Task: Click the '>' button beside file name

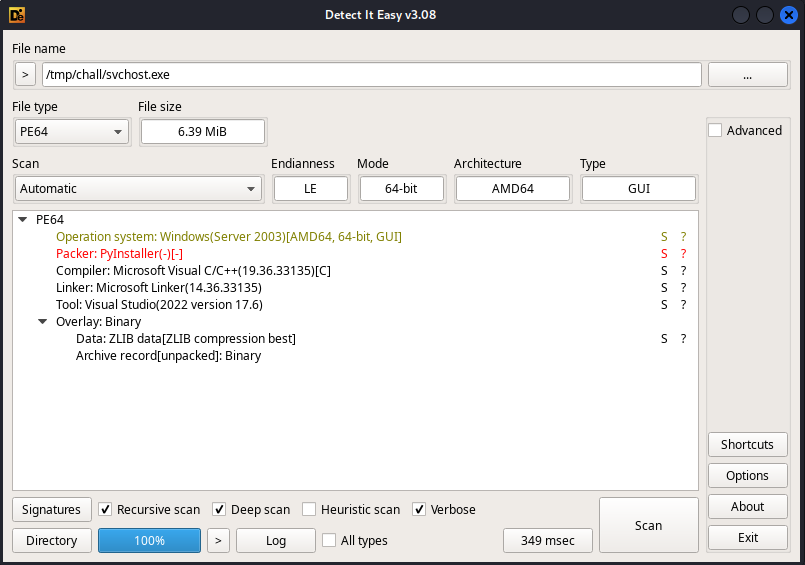Action: pos(25,74)
